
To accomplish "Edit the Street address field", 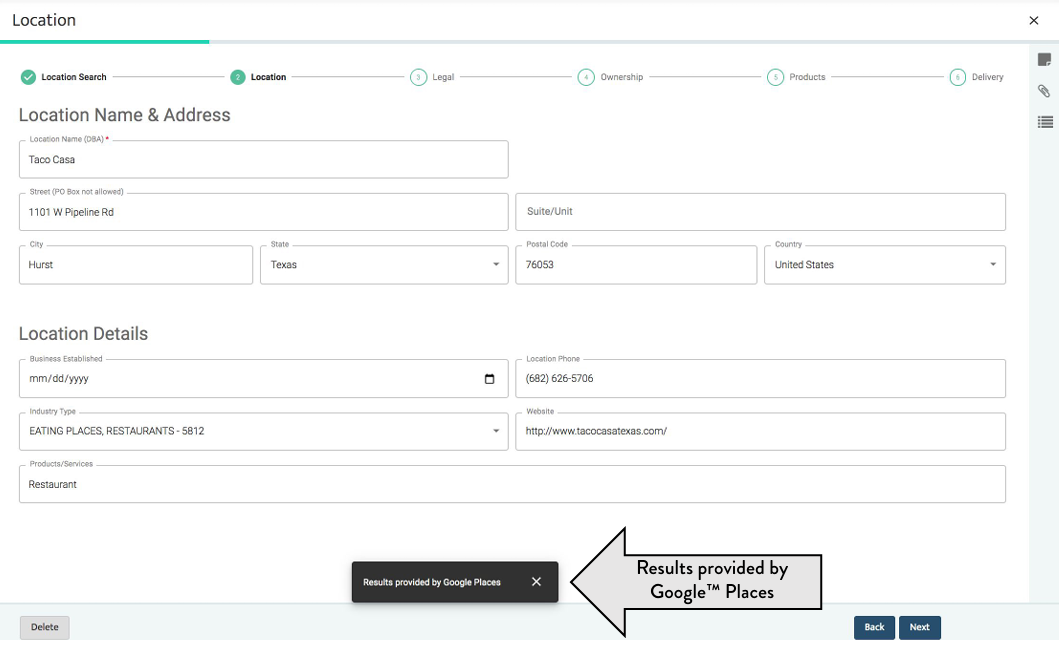I will coord(263,212).
